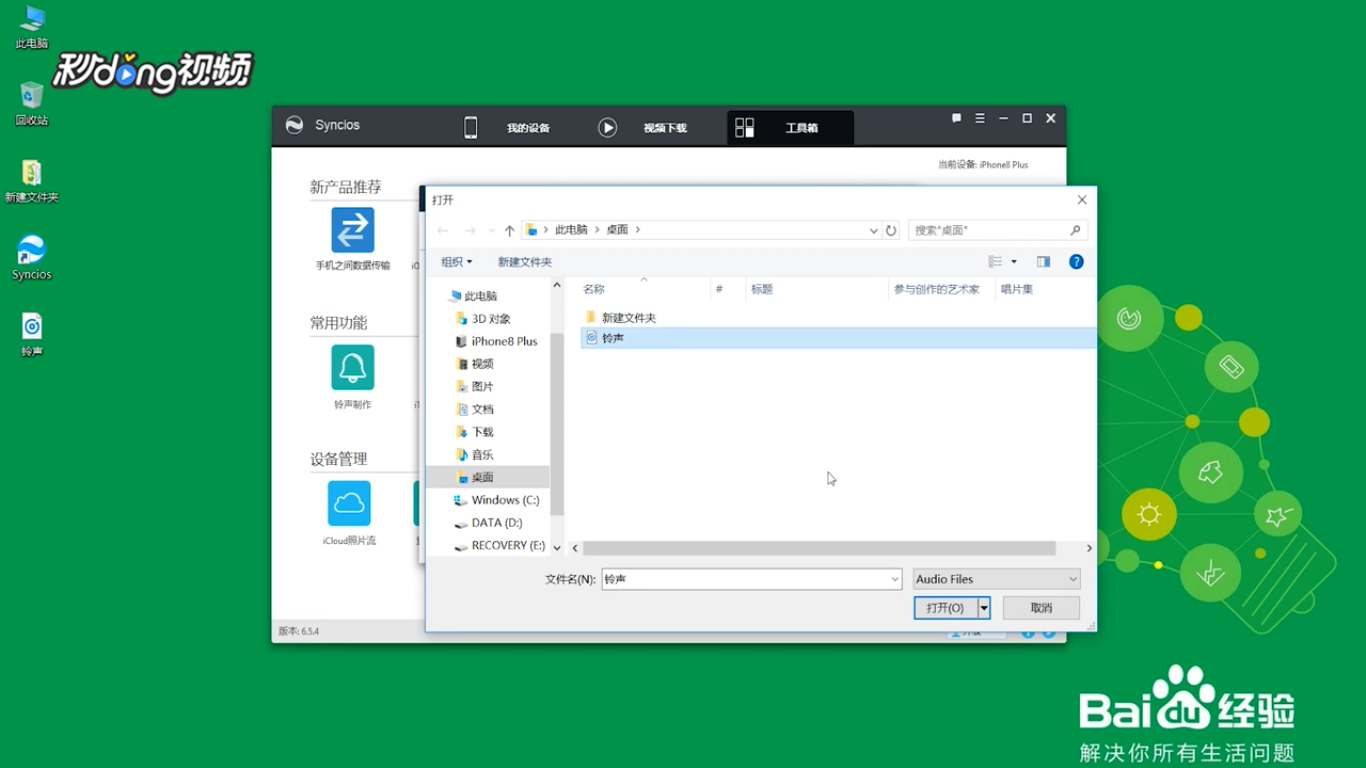Select the 新建文件夹 desktop icon
Viewport: 1366px width, 768px height.
[32, 180]
